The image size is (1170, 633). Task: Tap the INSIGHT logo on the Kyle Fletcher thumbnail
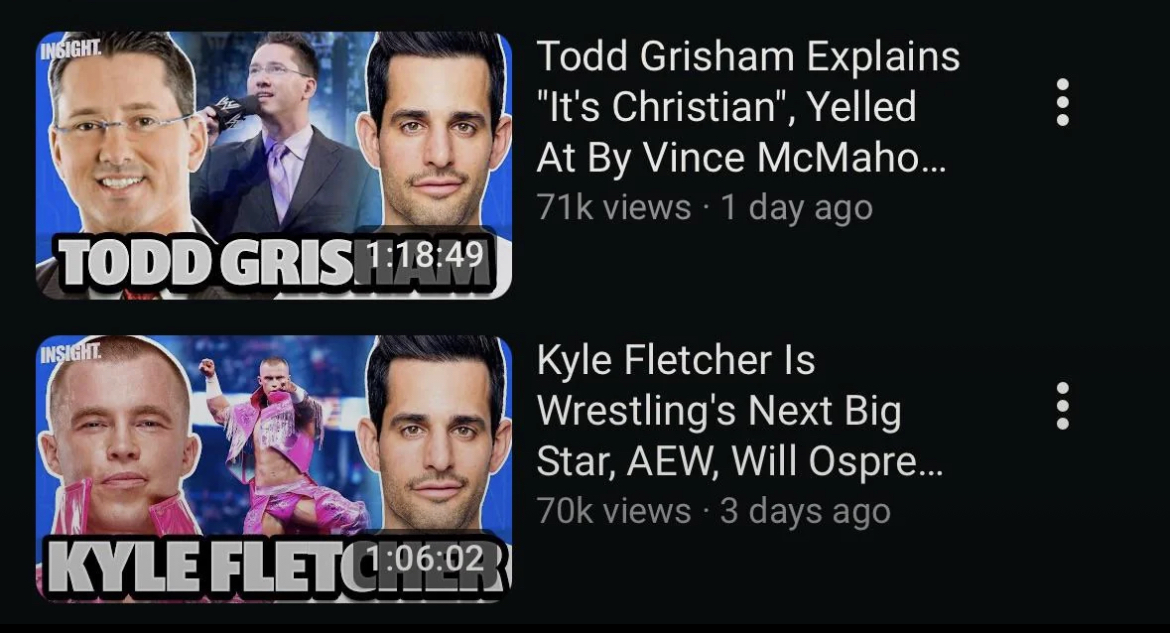(71, 353)
